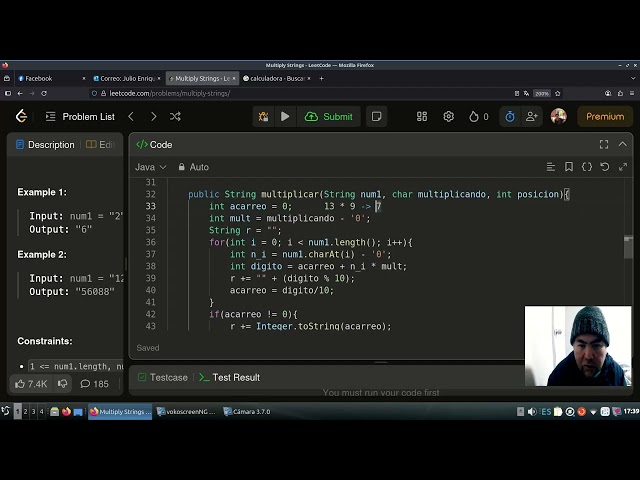Viewport: 640px width, 480px height.
Task: Go to next problem arrow
Action: [x=153, y=117]
